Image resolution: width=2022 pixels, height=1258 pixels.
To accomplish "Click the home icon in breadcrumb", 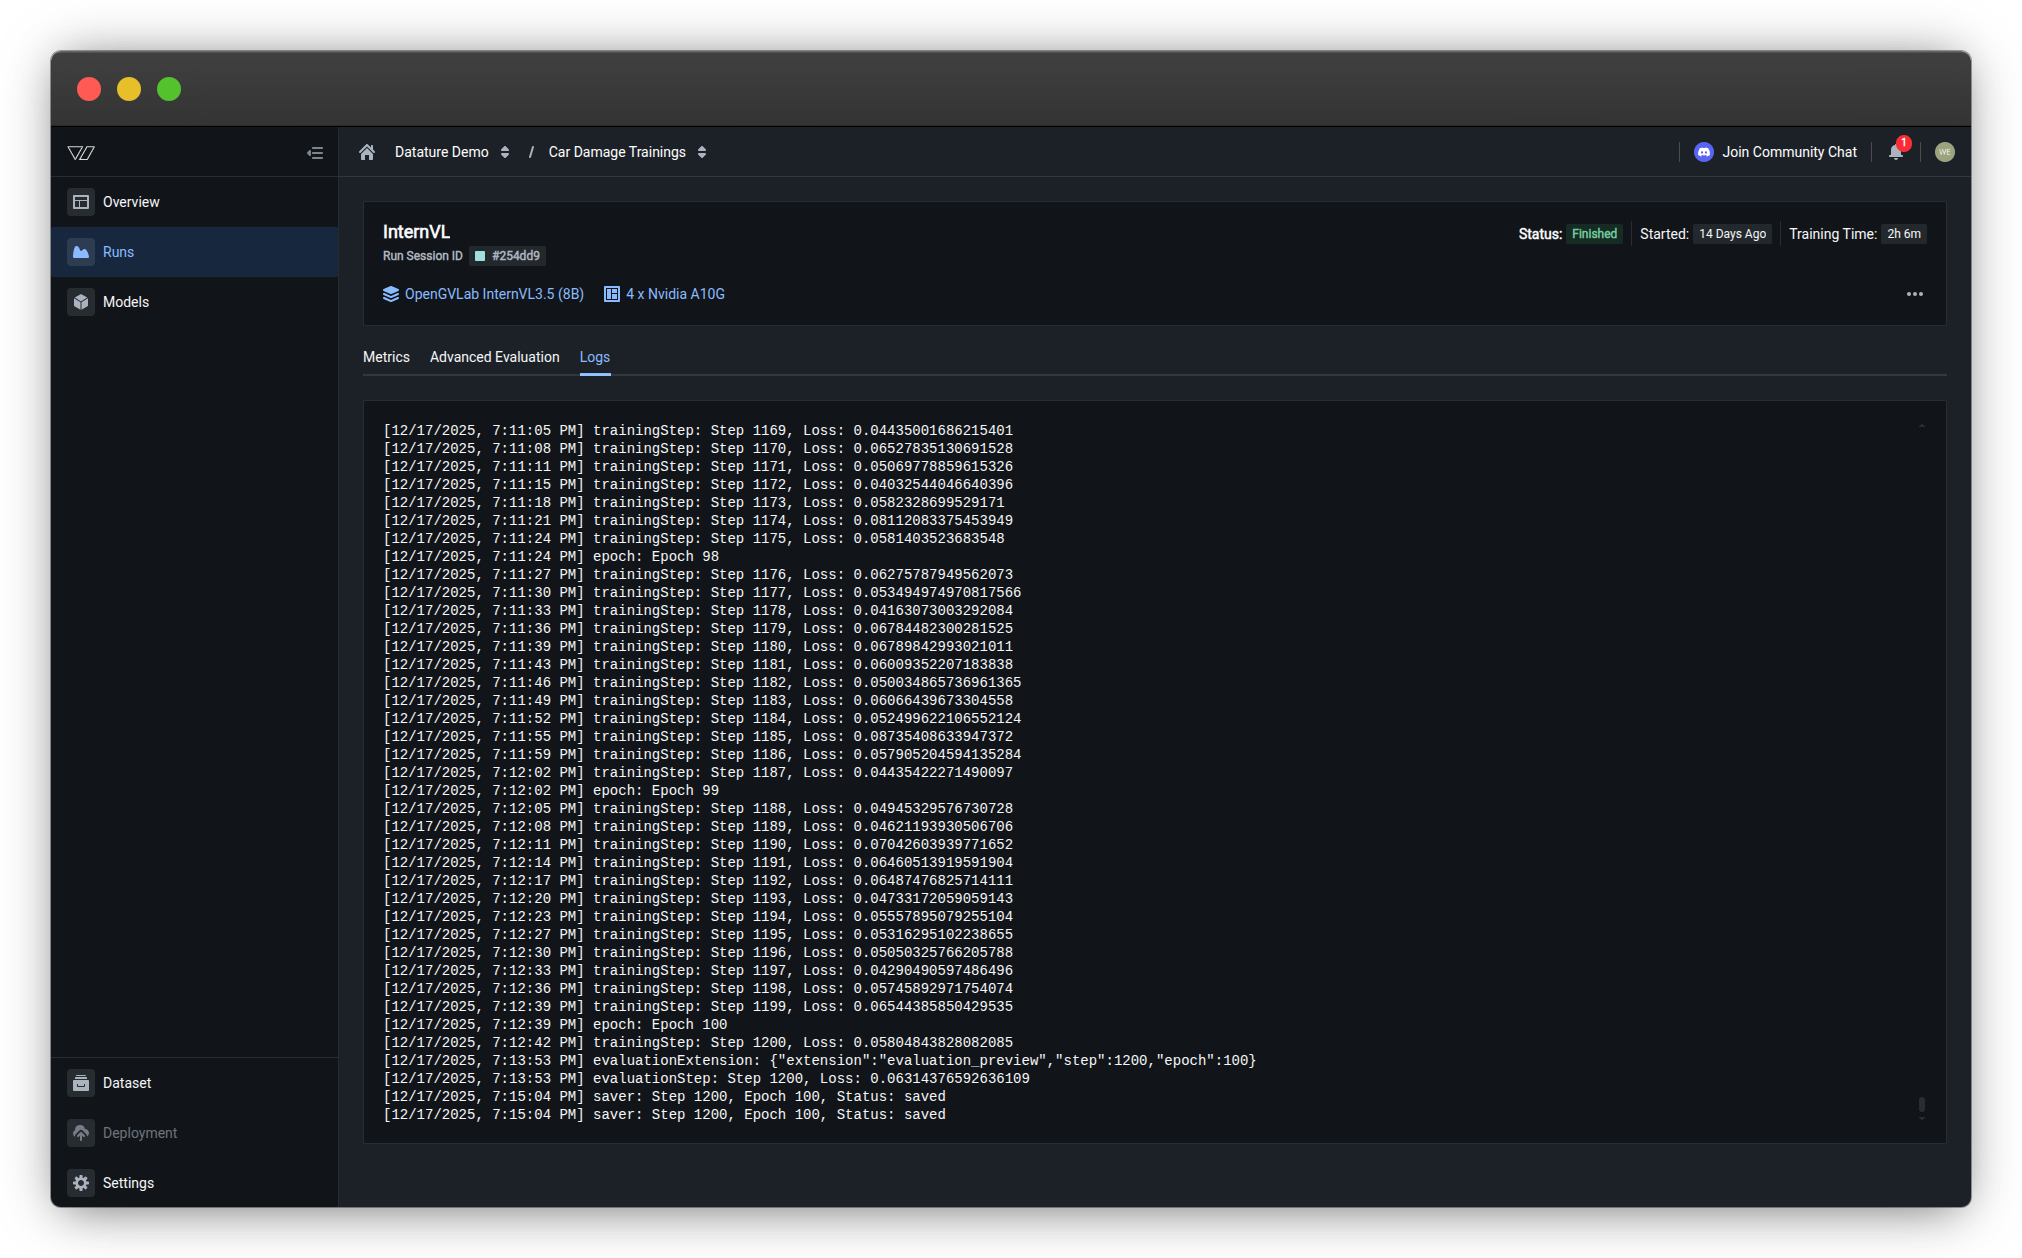I will [367, 152].
